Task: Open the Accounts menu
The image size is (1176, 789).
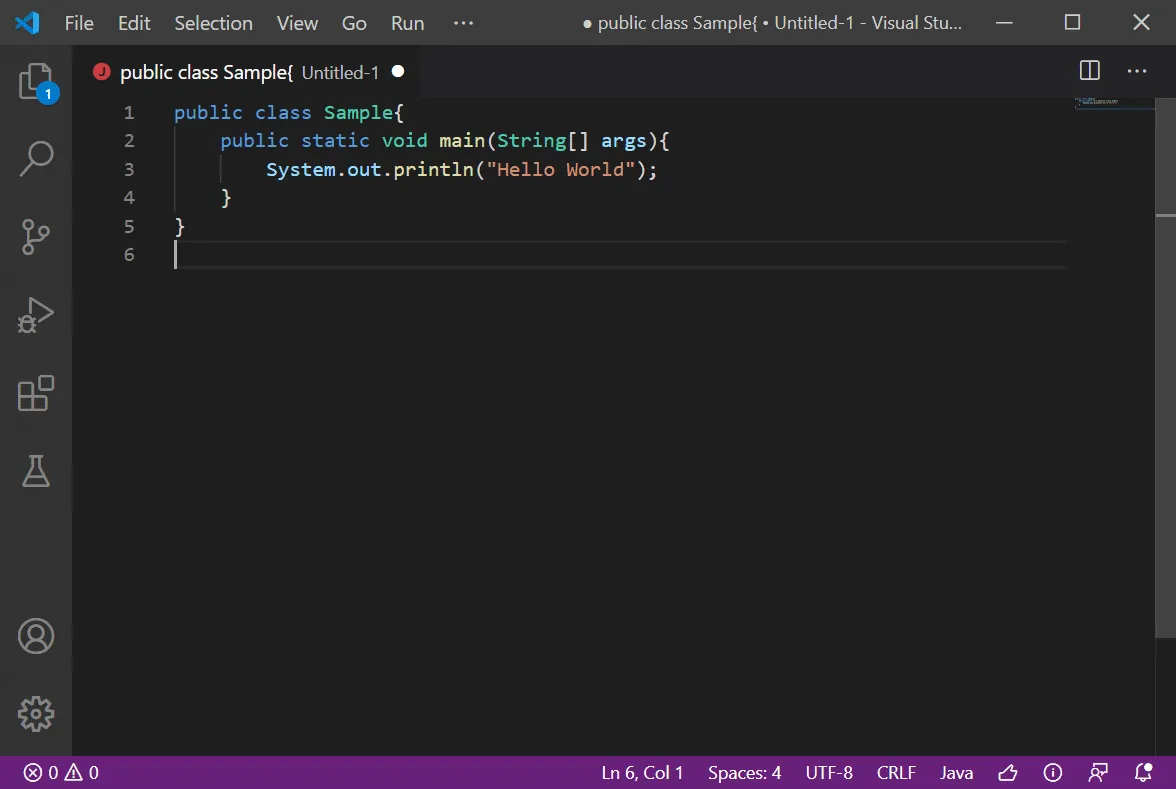Action: click(36, 636)
